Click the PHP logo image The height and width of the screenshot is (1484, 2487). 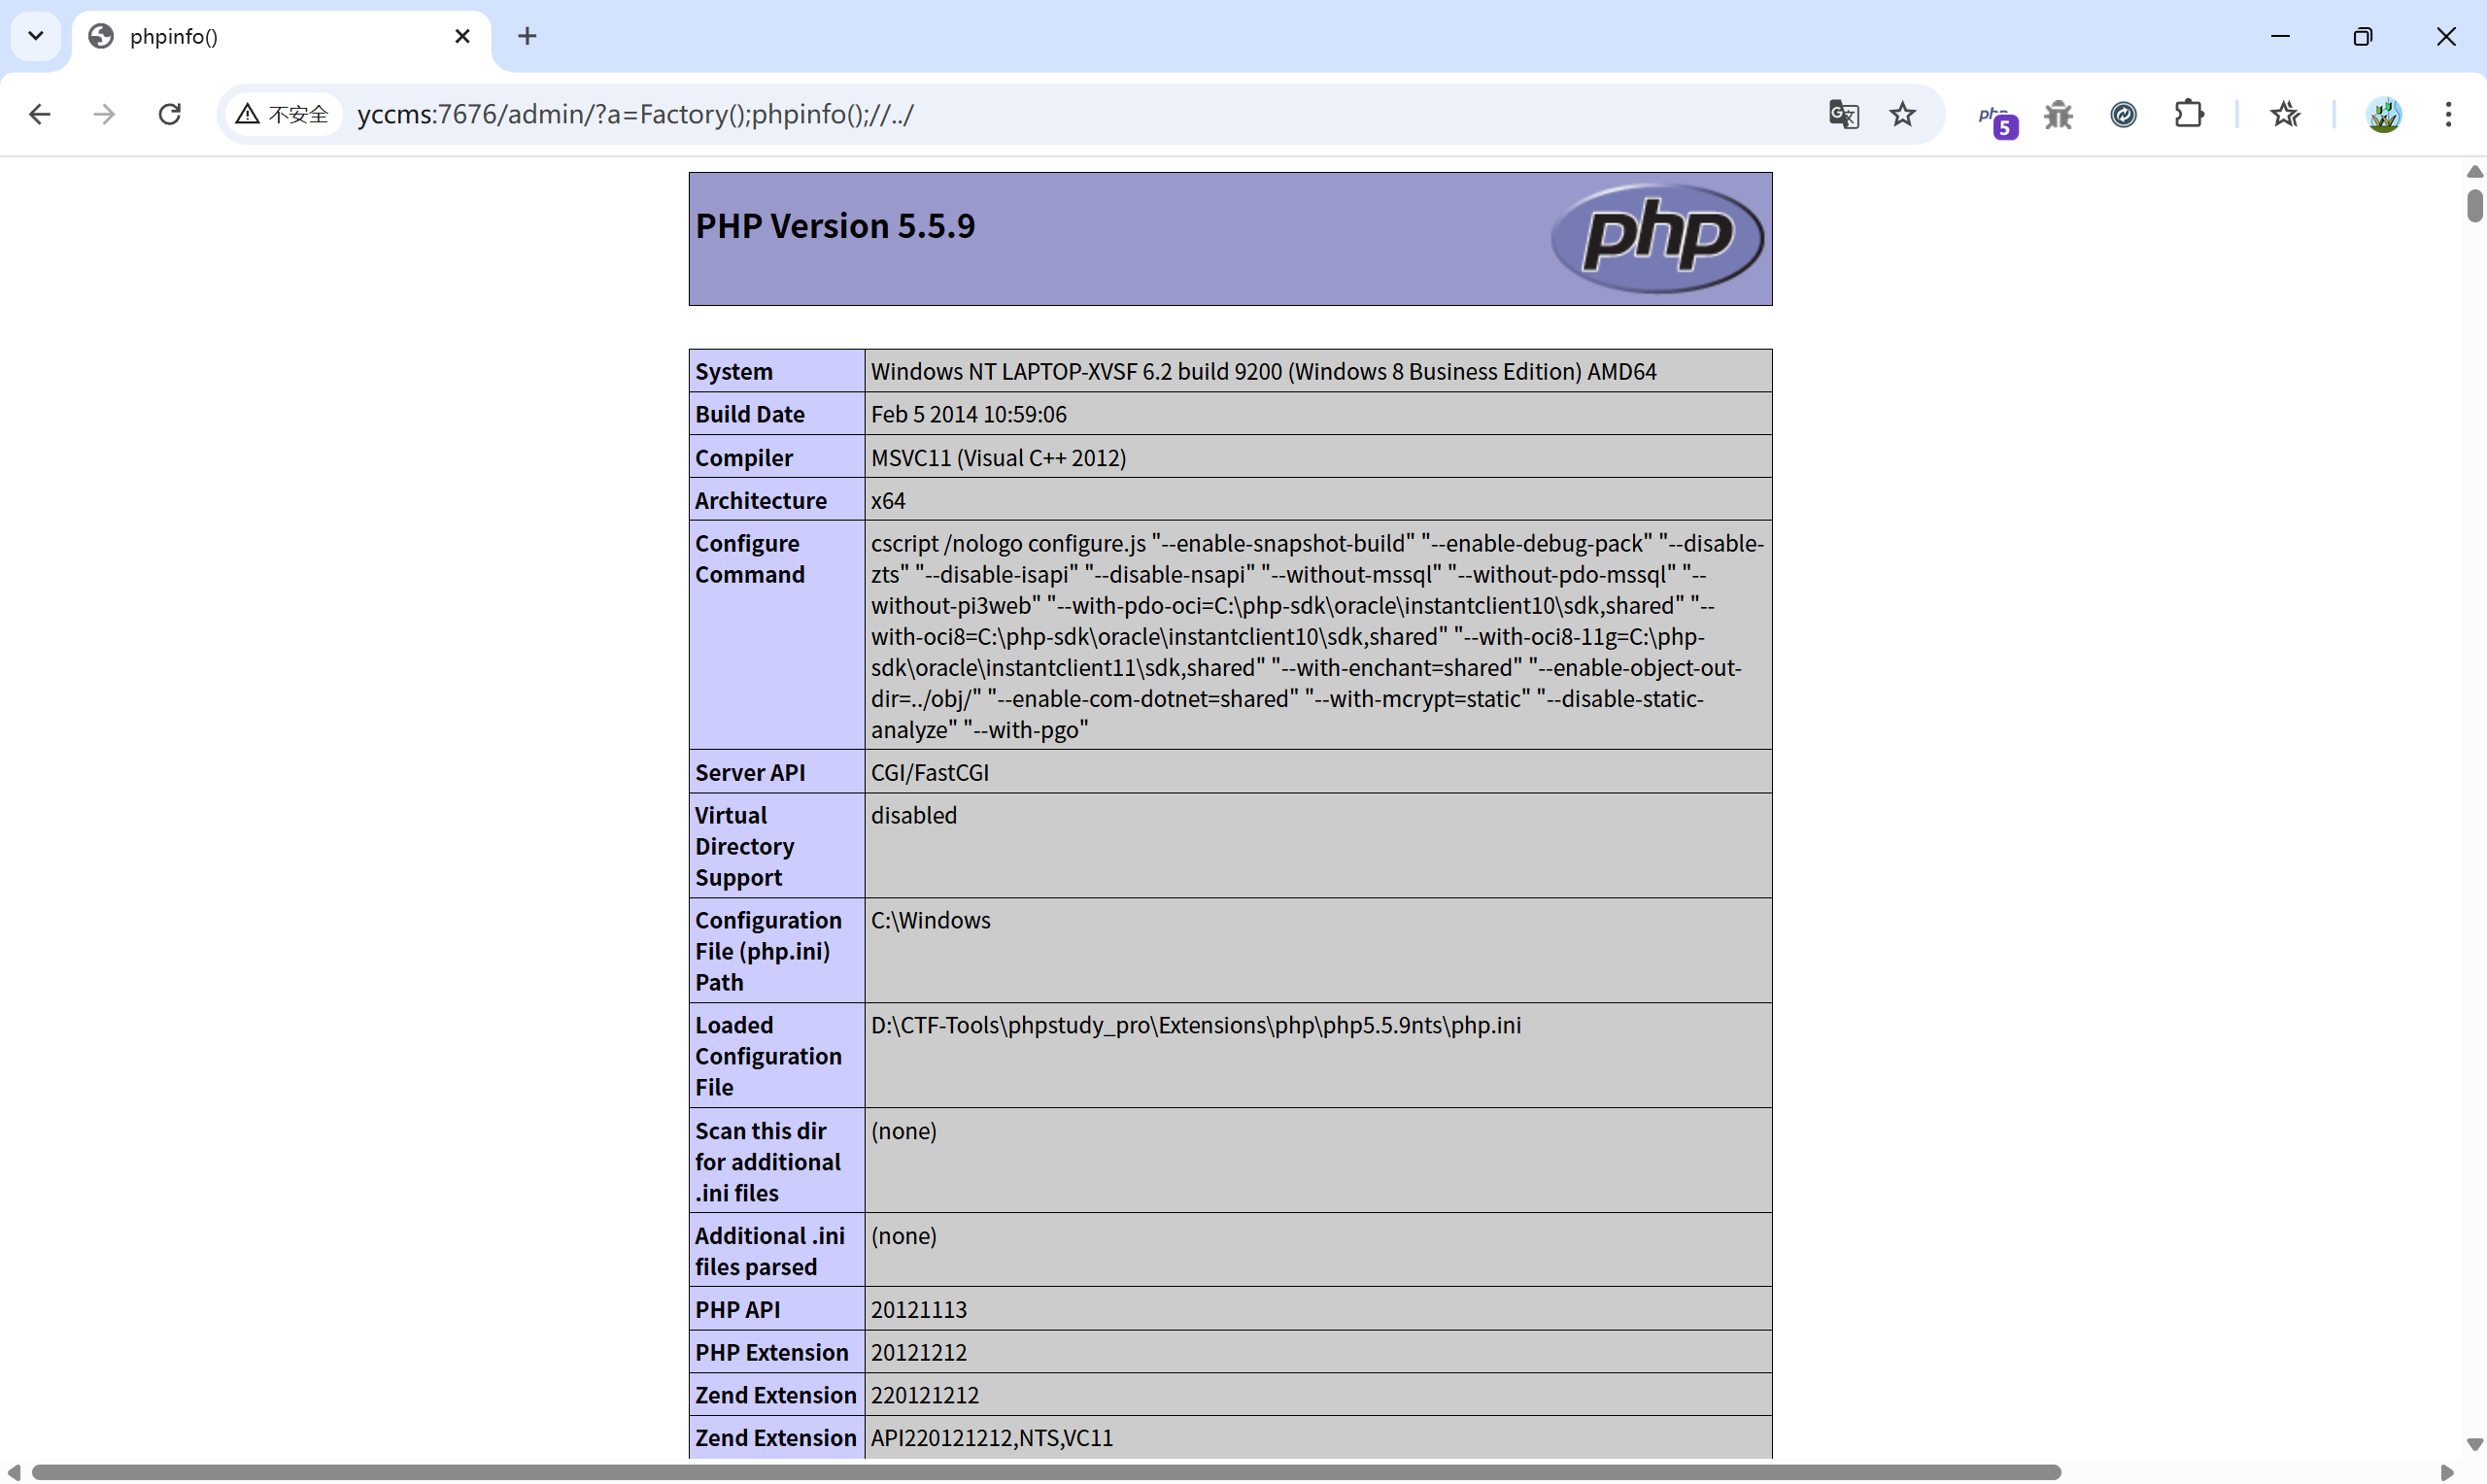[1657, 238]
